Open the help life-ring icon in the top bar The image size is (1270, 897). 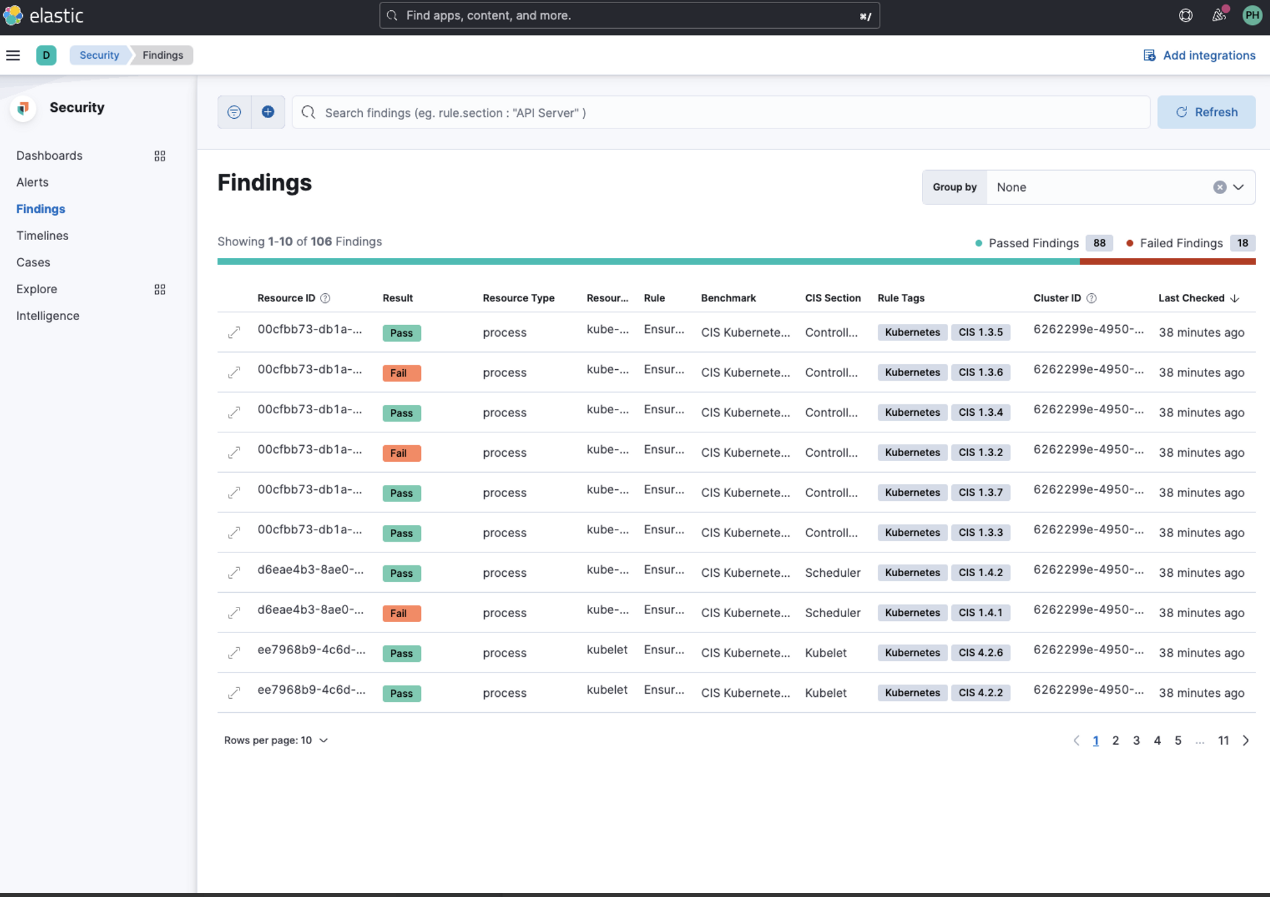tap(1185, 15)
